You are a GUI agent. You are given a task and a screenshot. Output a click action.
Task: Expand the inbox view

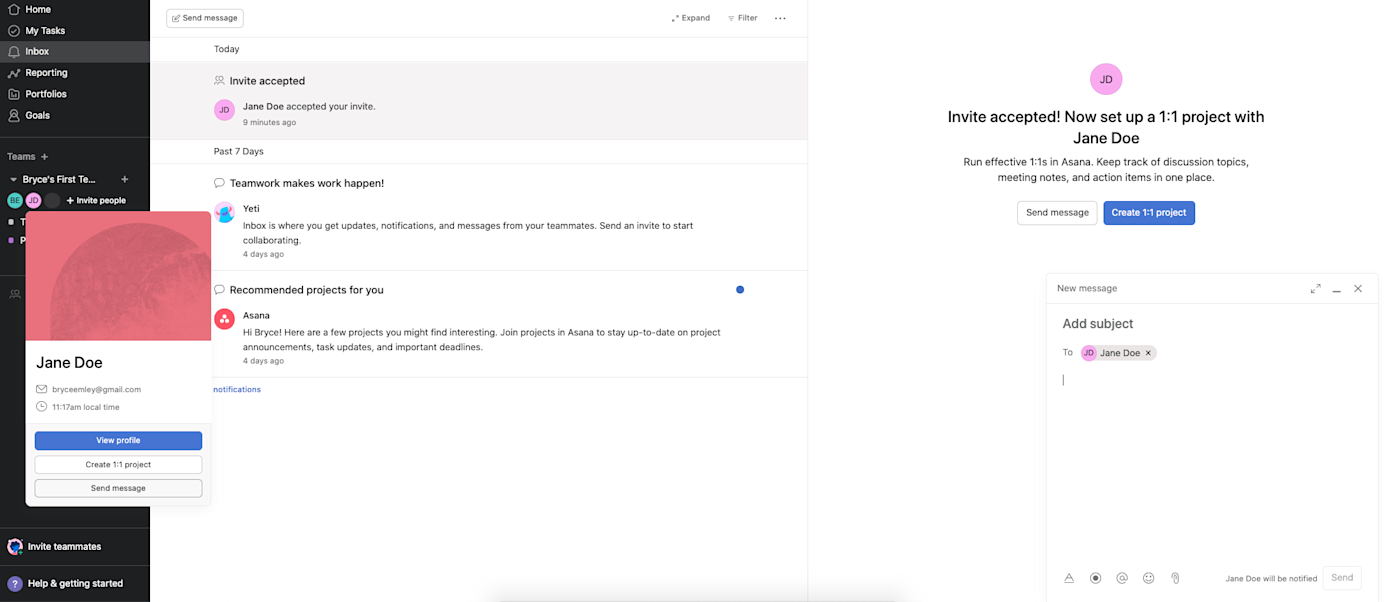[x=691, y=18]
